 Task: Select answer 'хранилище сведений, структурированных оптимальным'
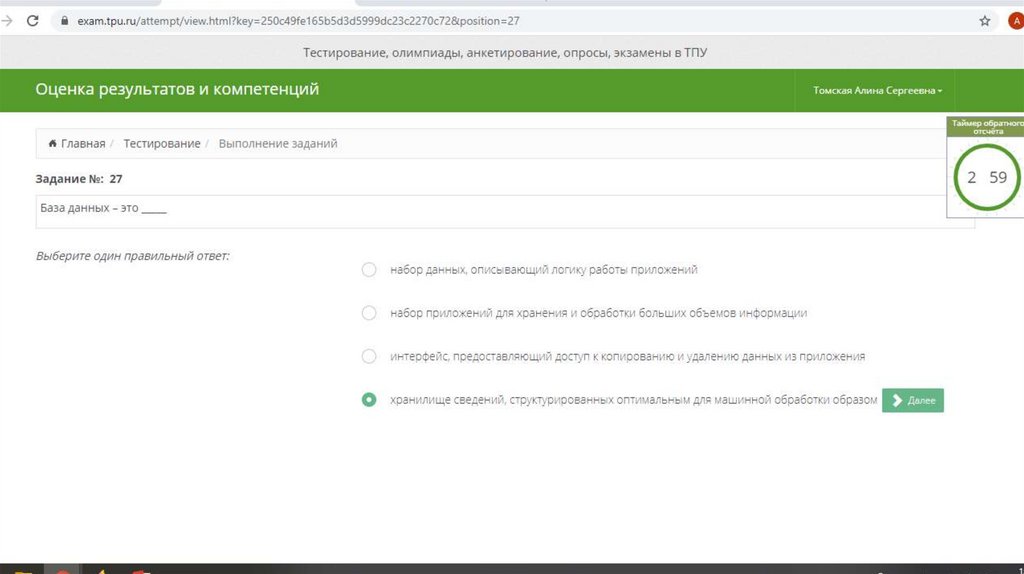coord(369,400)
